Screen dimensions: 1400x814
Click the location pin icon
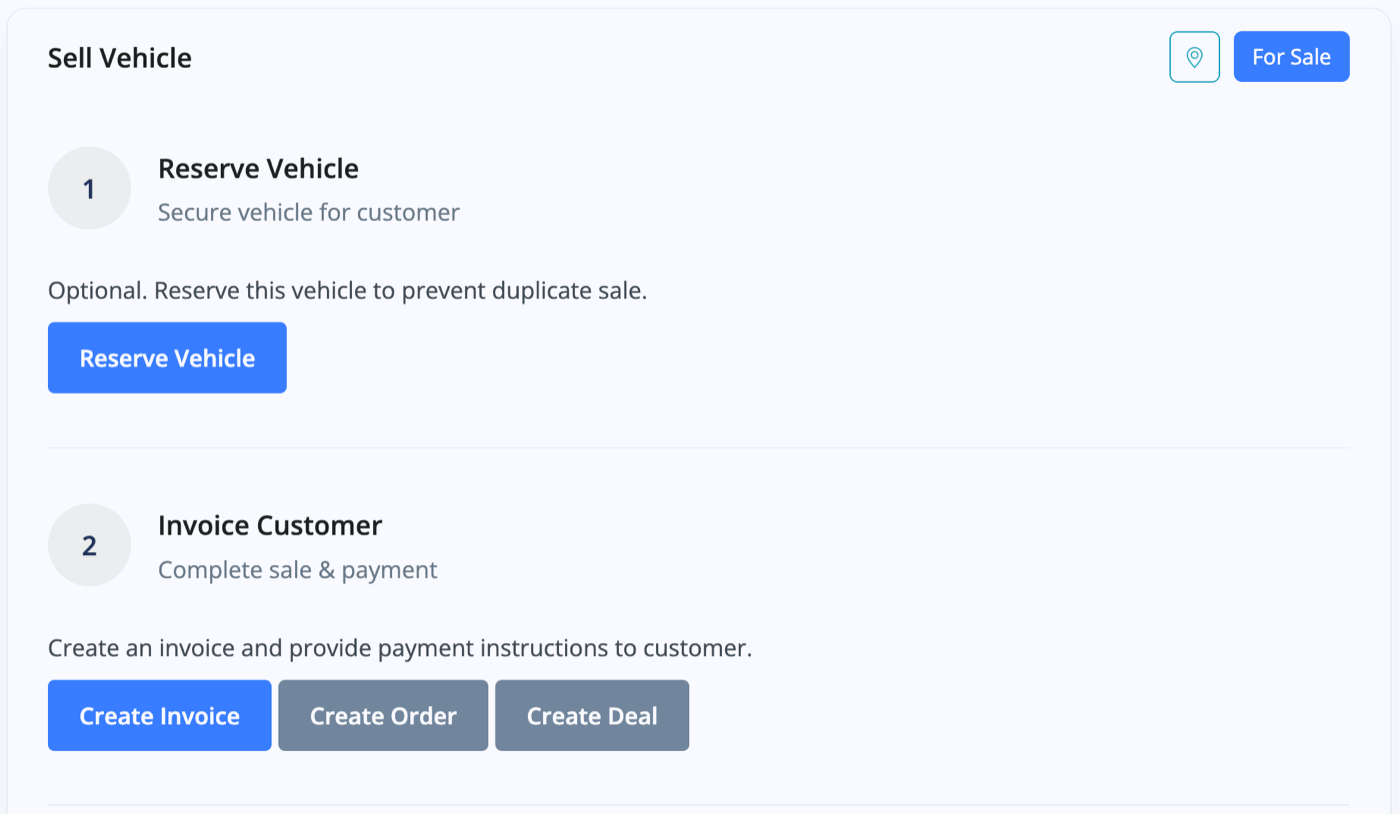(1194, 57)
